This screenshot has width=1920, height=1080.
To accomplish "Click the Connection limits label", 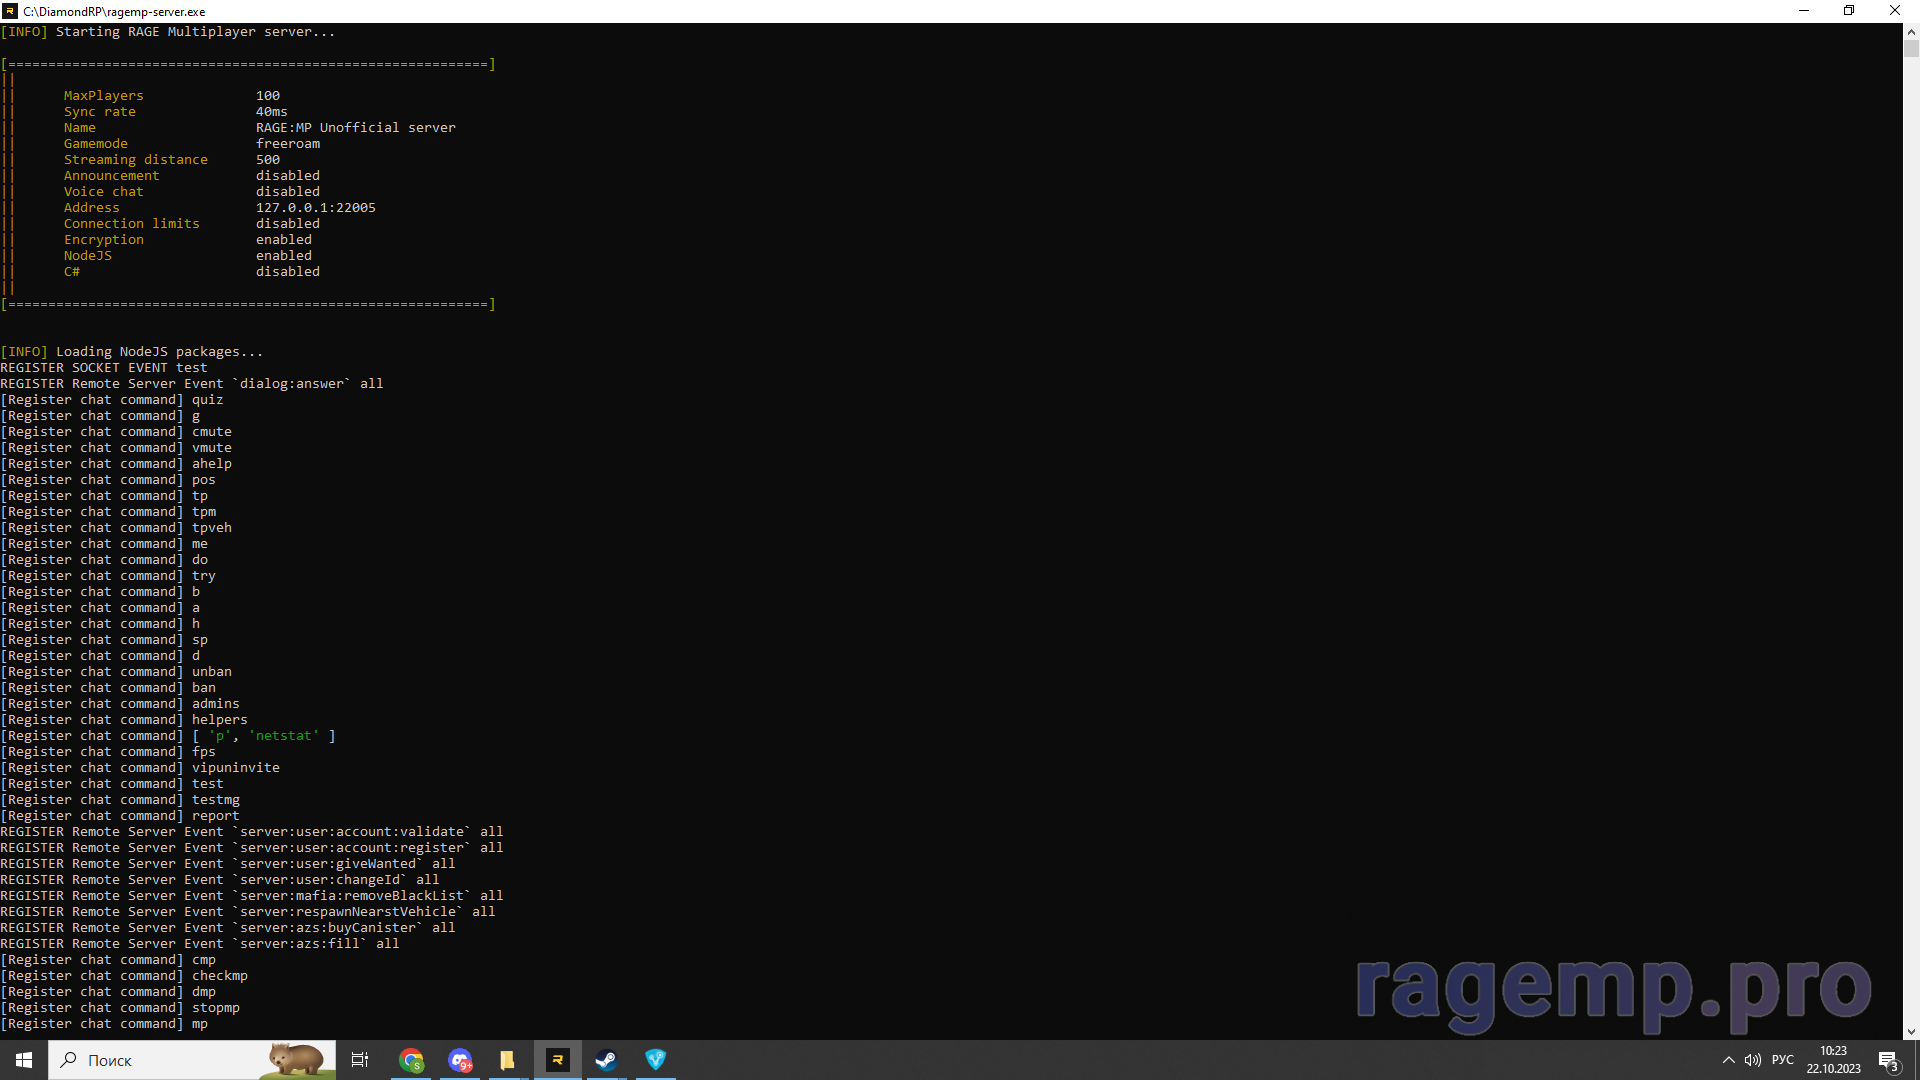I will [132, 224].
